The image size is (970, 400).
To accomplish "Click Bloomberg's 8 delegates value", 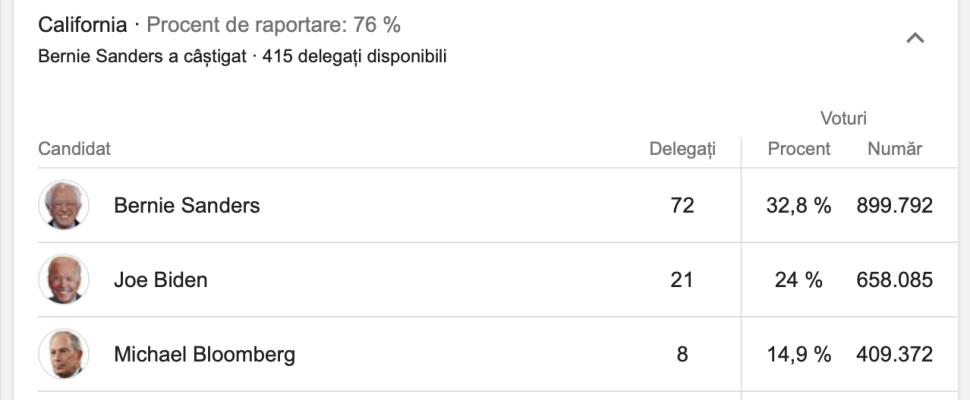I will [x=682, y=354].
